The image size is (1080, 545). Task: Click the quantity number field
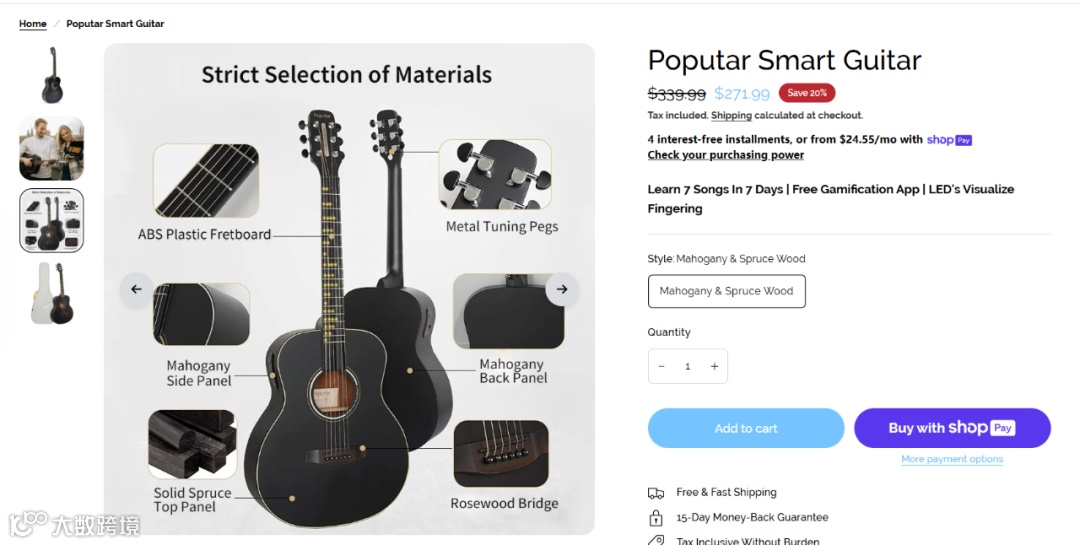coord(688,367)
